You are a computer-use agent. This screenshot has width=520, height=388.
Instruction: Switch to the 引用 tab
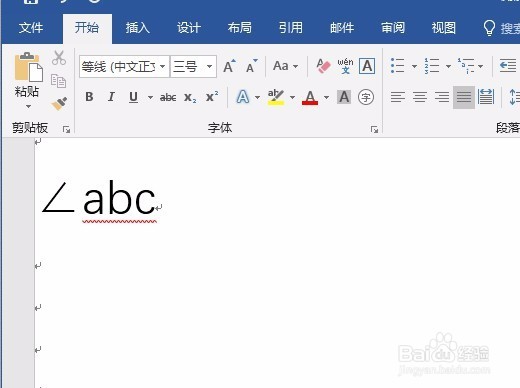pyautogui.click(x=291, y=28)
